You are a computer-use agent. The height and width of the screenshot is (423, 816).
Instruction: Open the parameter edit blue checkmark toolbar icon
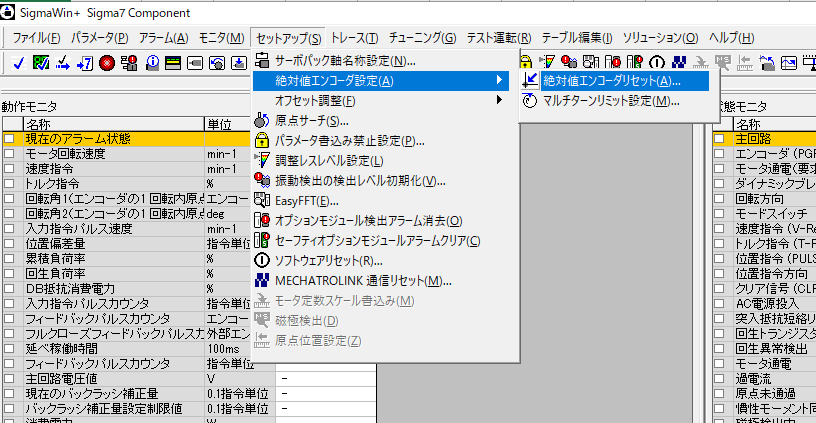[x=19, y=63]
